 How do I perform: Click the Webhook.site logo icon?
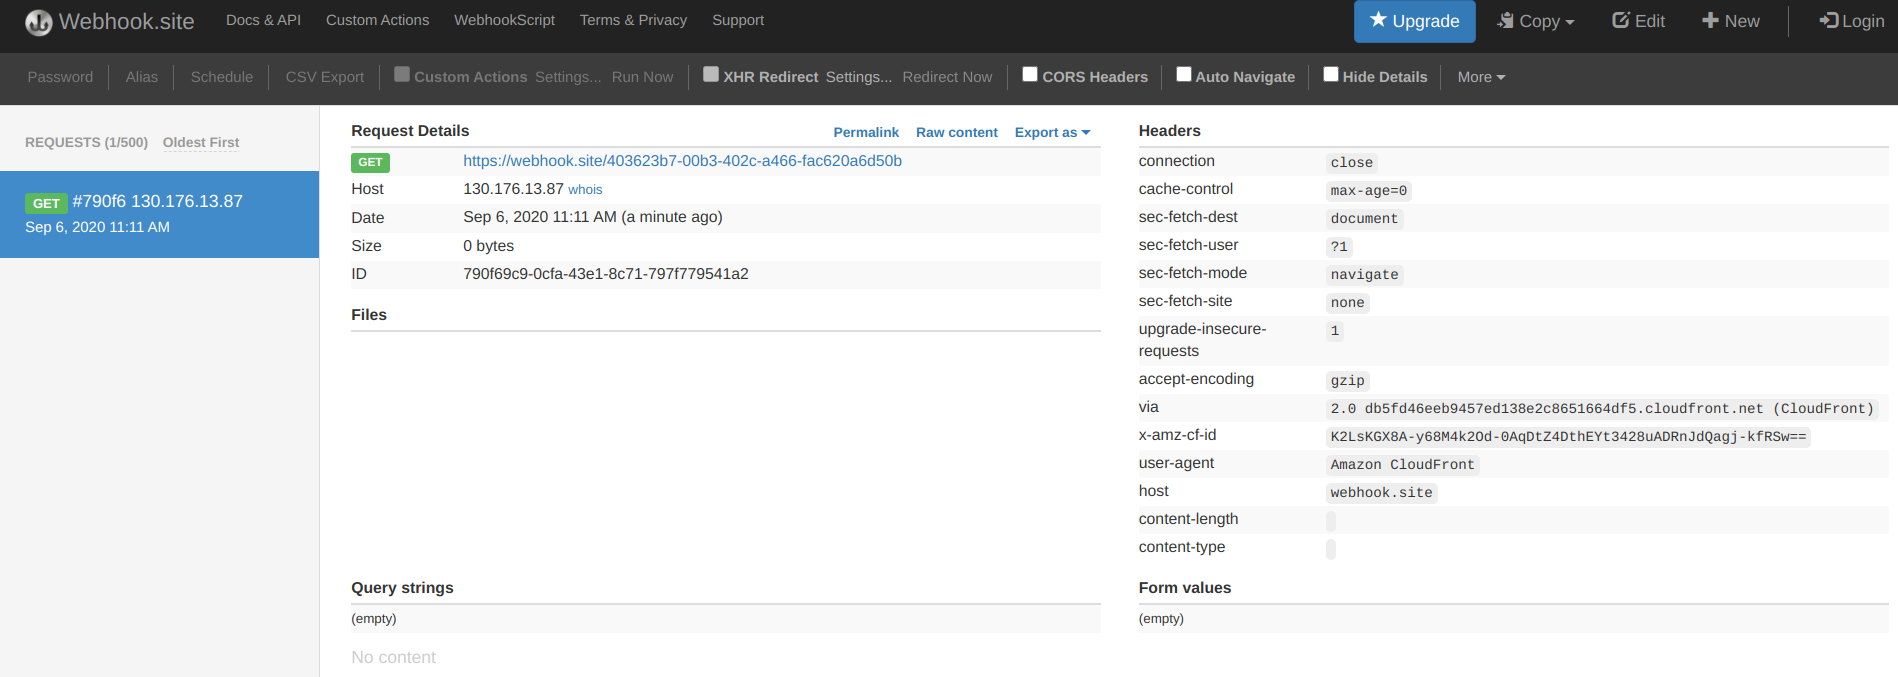(38, 22)
